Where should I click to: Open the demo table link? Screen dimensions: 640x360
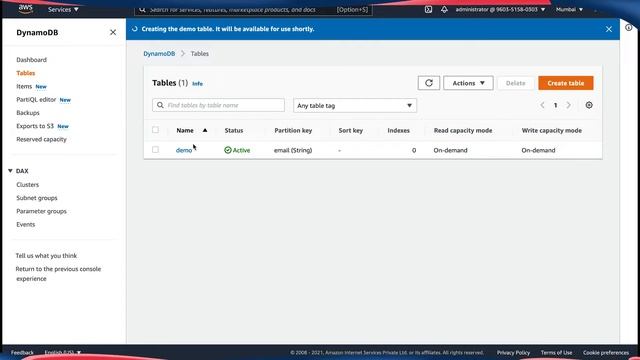pyautogui.click(x=184, y=150)
